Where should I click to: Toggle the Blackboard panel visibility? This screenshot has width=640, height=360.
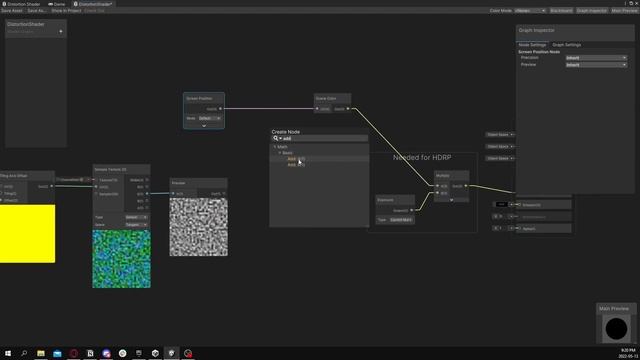561,11
